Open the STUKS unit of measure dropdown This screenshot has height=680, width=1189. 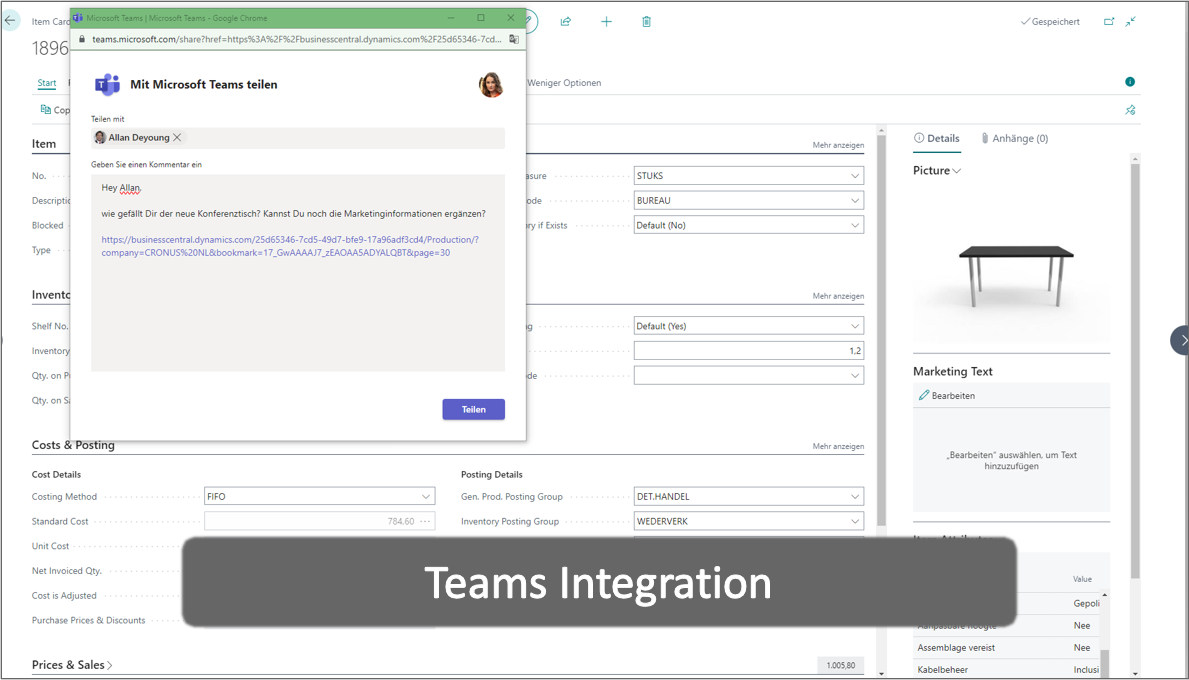[x=855, y=175]
